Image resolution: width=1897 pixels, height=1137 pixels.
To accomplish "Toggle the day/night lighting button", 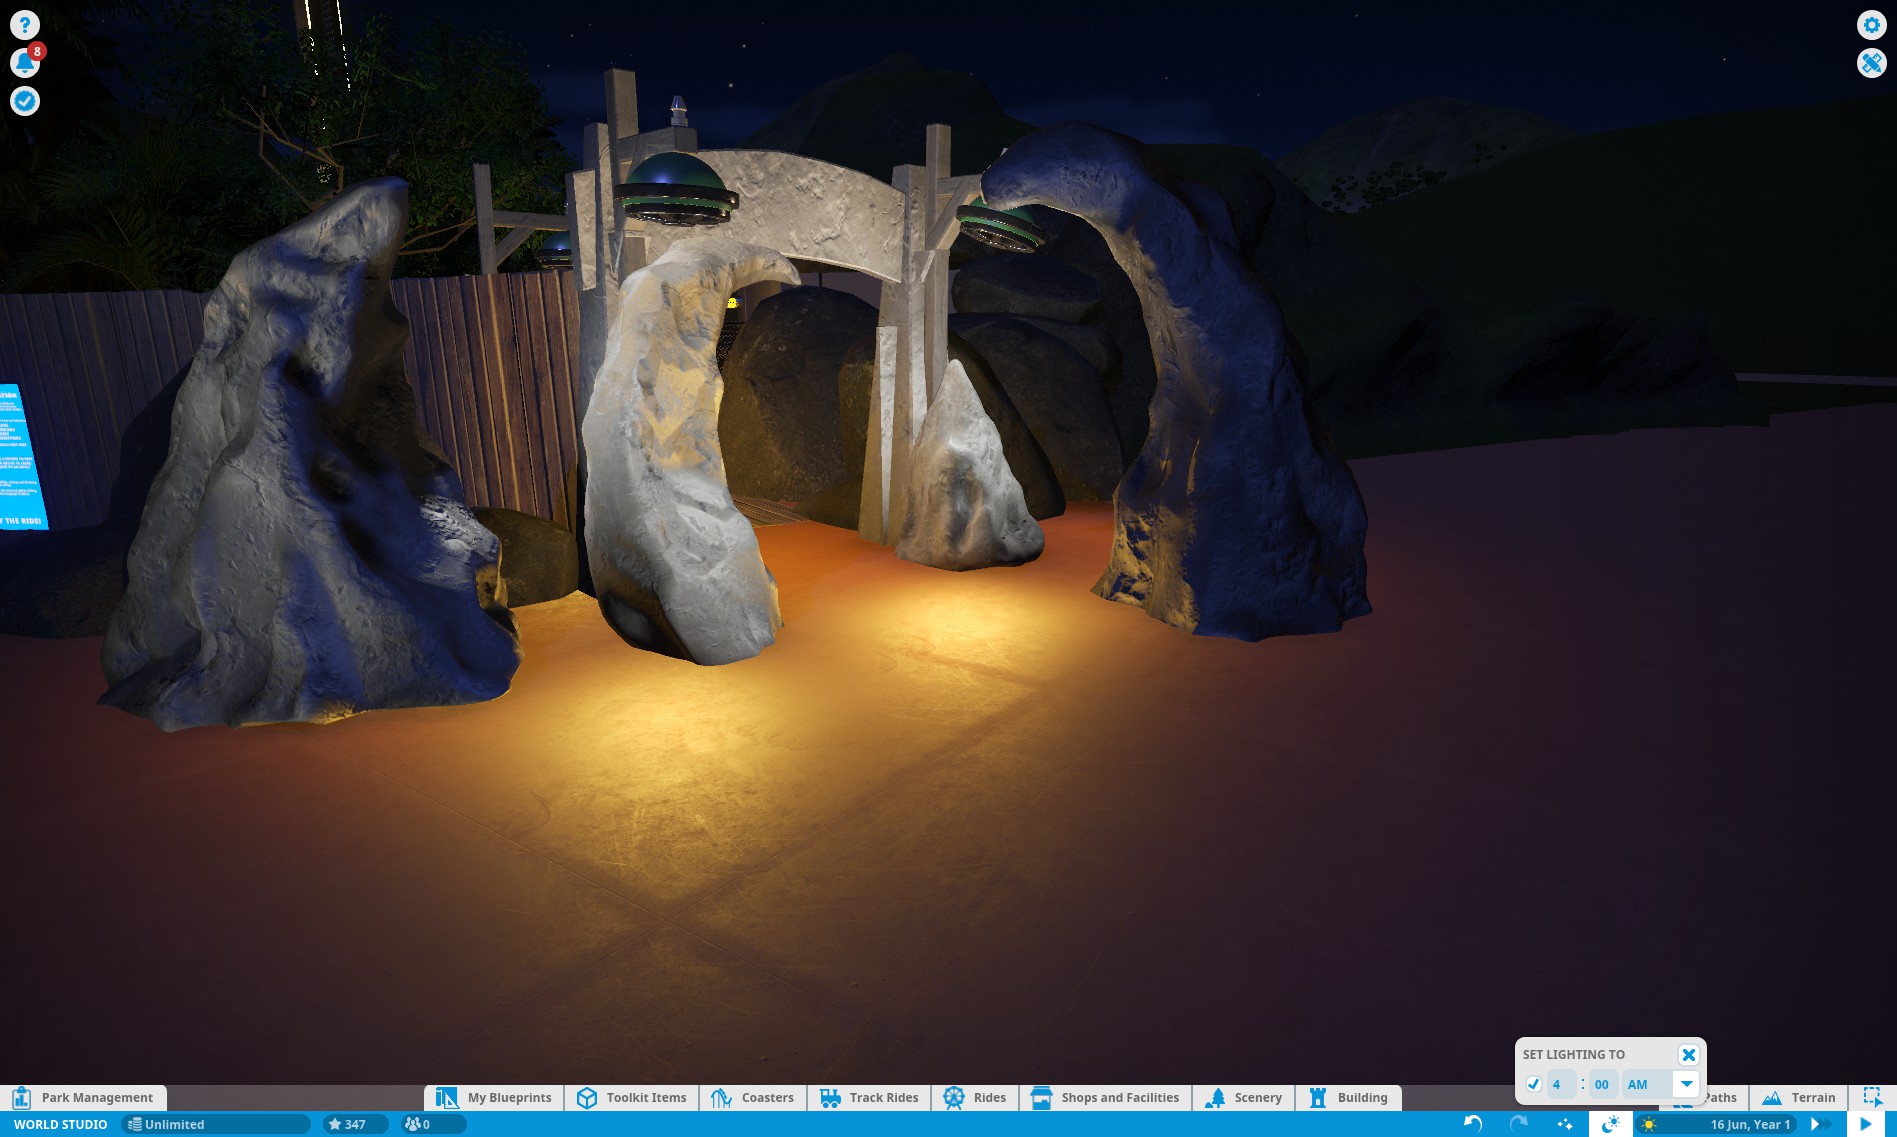I will (x=1610, y=1124).
